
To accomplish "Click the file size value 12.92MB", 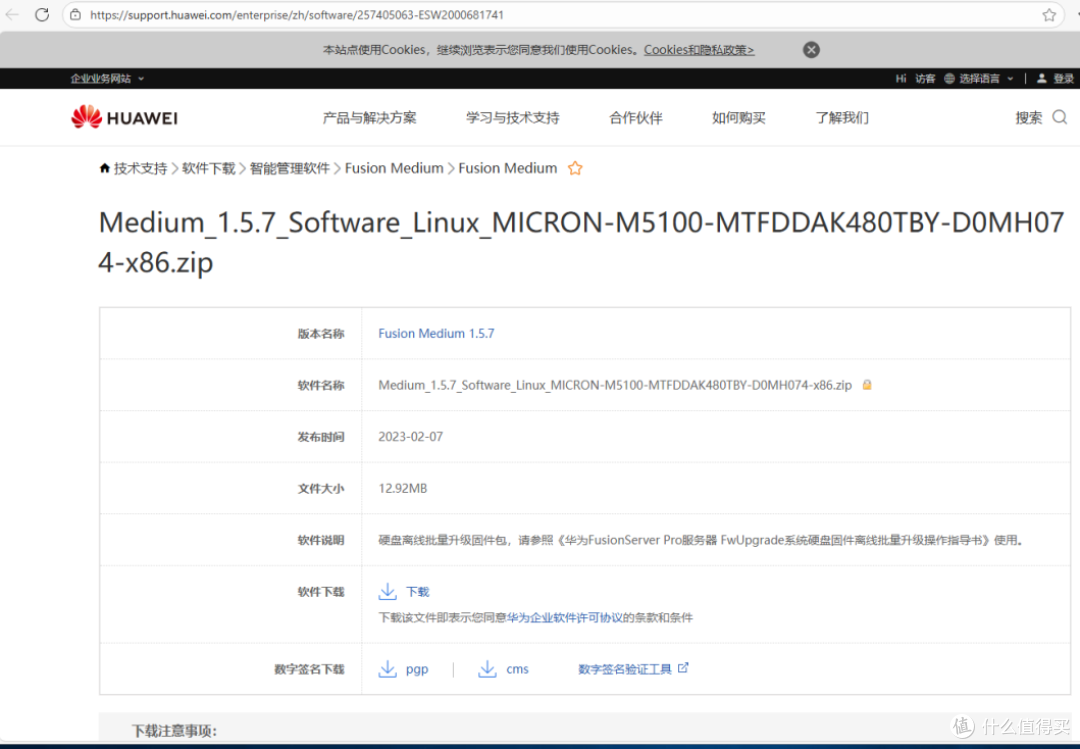I will pyautogui.click(x=403, y=489).
